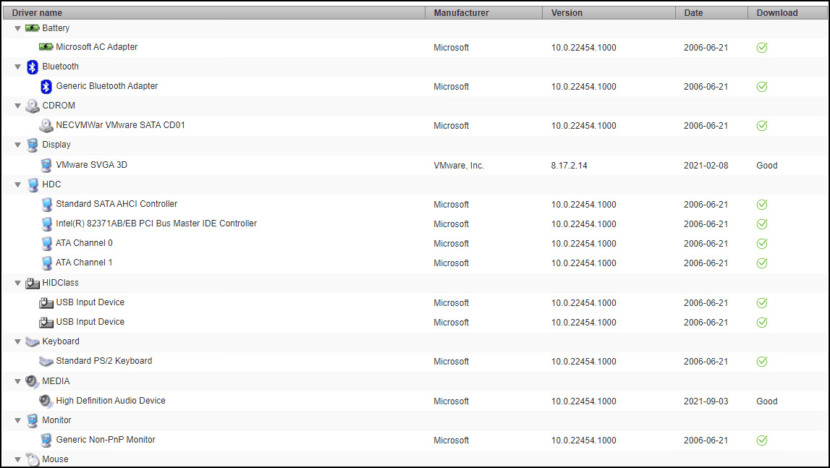
Task: Click the Display category monitor icon
Action: click(32, 145)
